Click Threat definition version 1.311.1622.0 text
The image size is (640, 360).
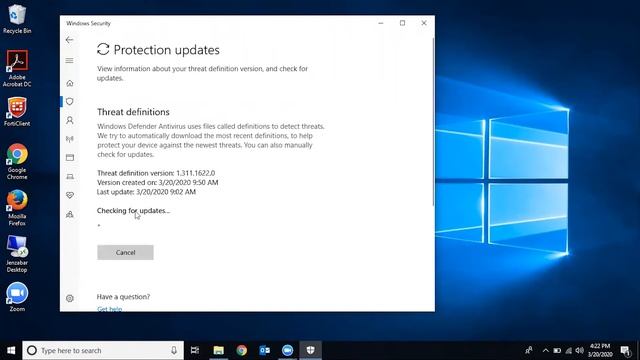point(156,173)
